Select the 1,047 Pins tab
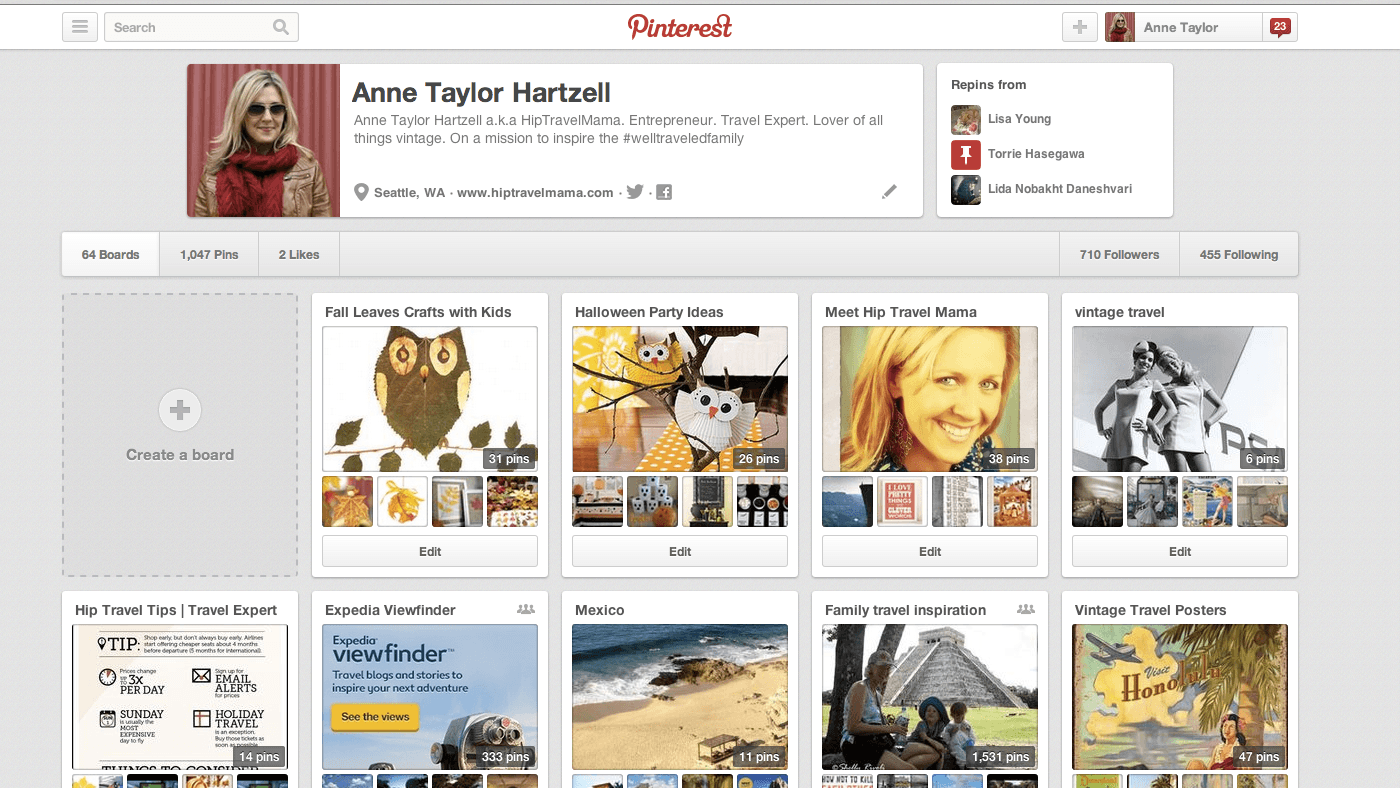This screenshot has width=1400, height=788. (x=209, y=255)
